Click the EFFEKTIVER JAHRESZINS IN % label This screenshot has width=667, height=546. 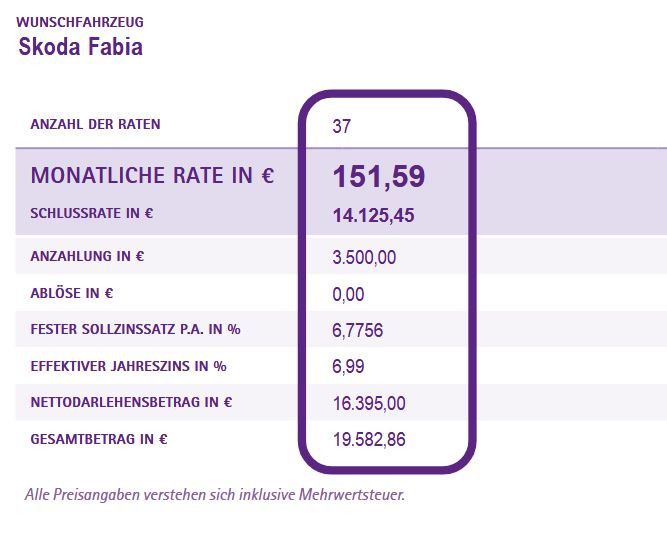tap(129, 366)
